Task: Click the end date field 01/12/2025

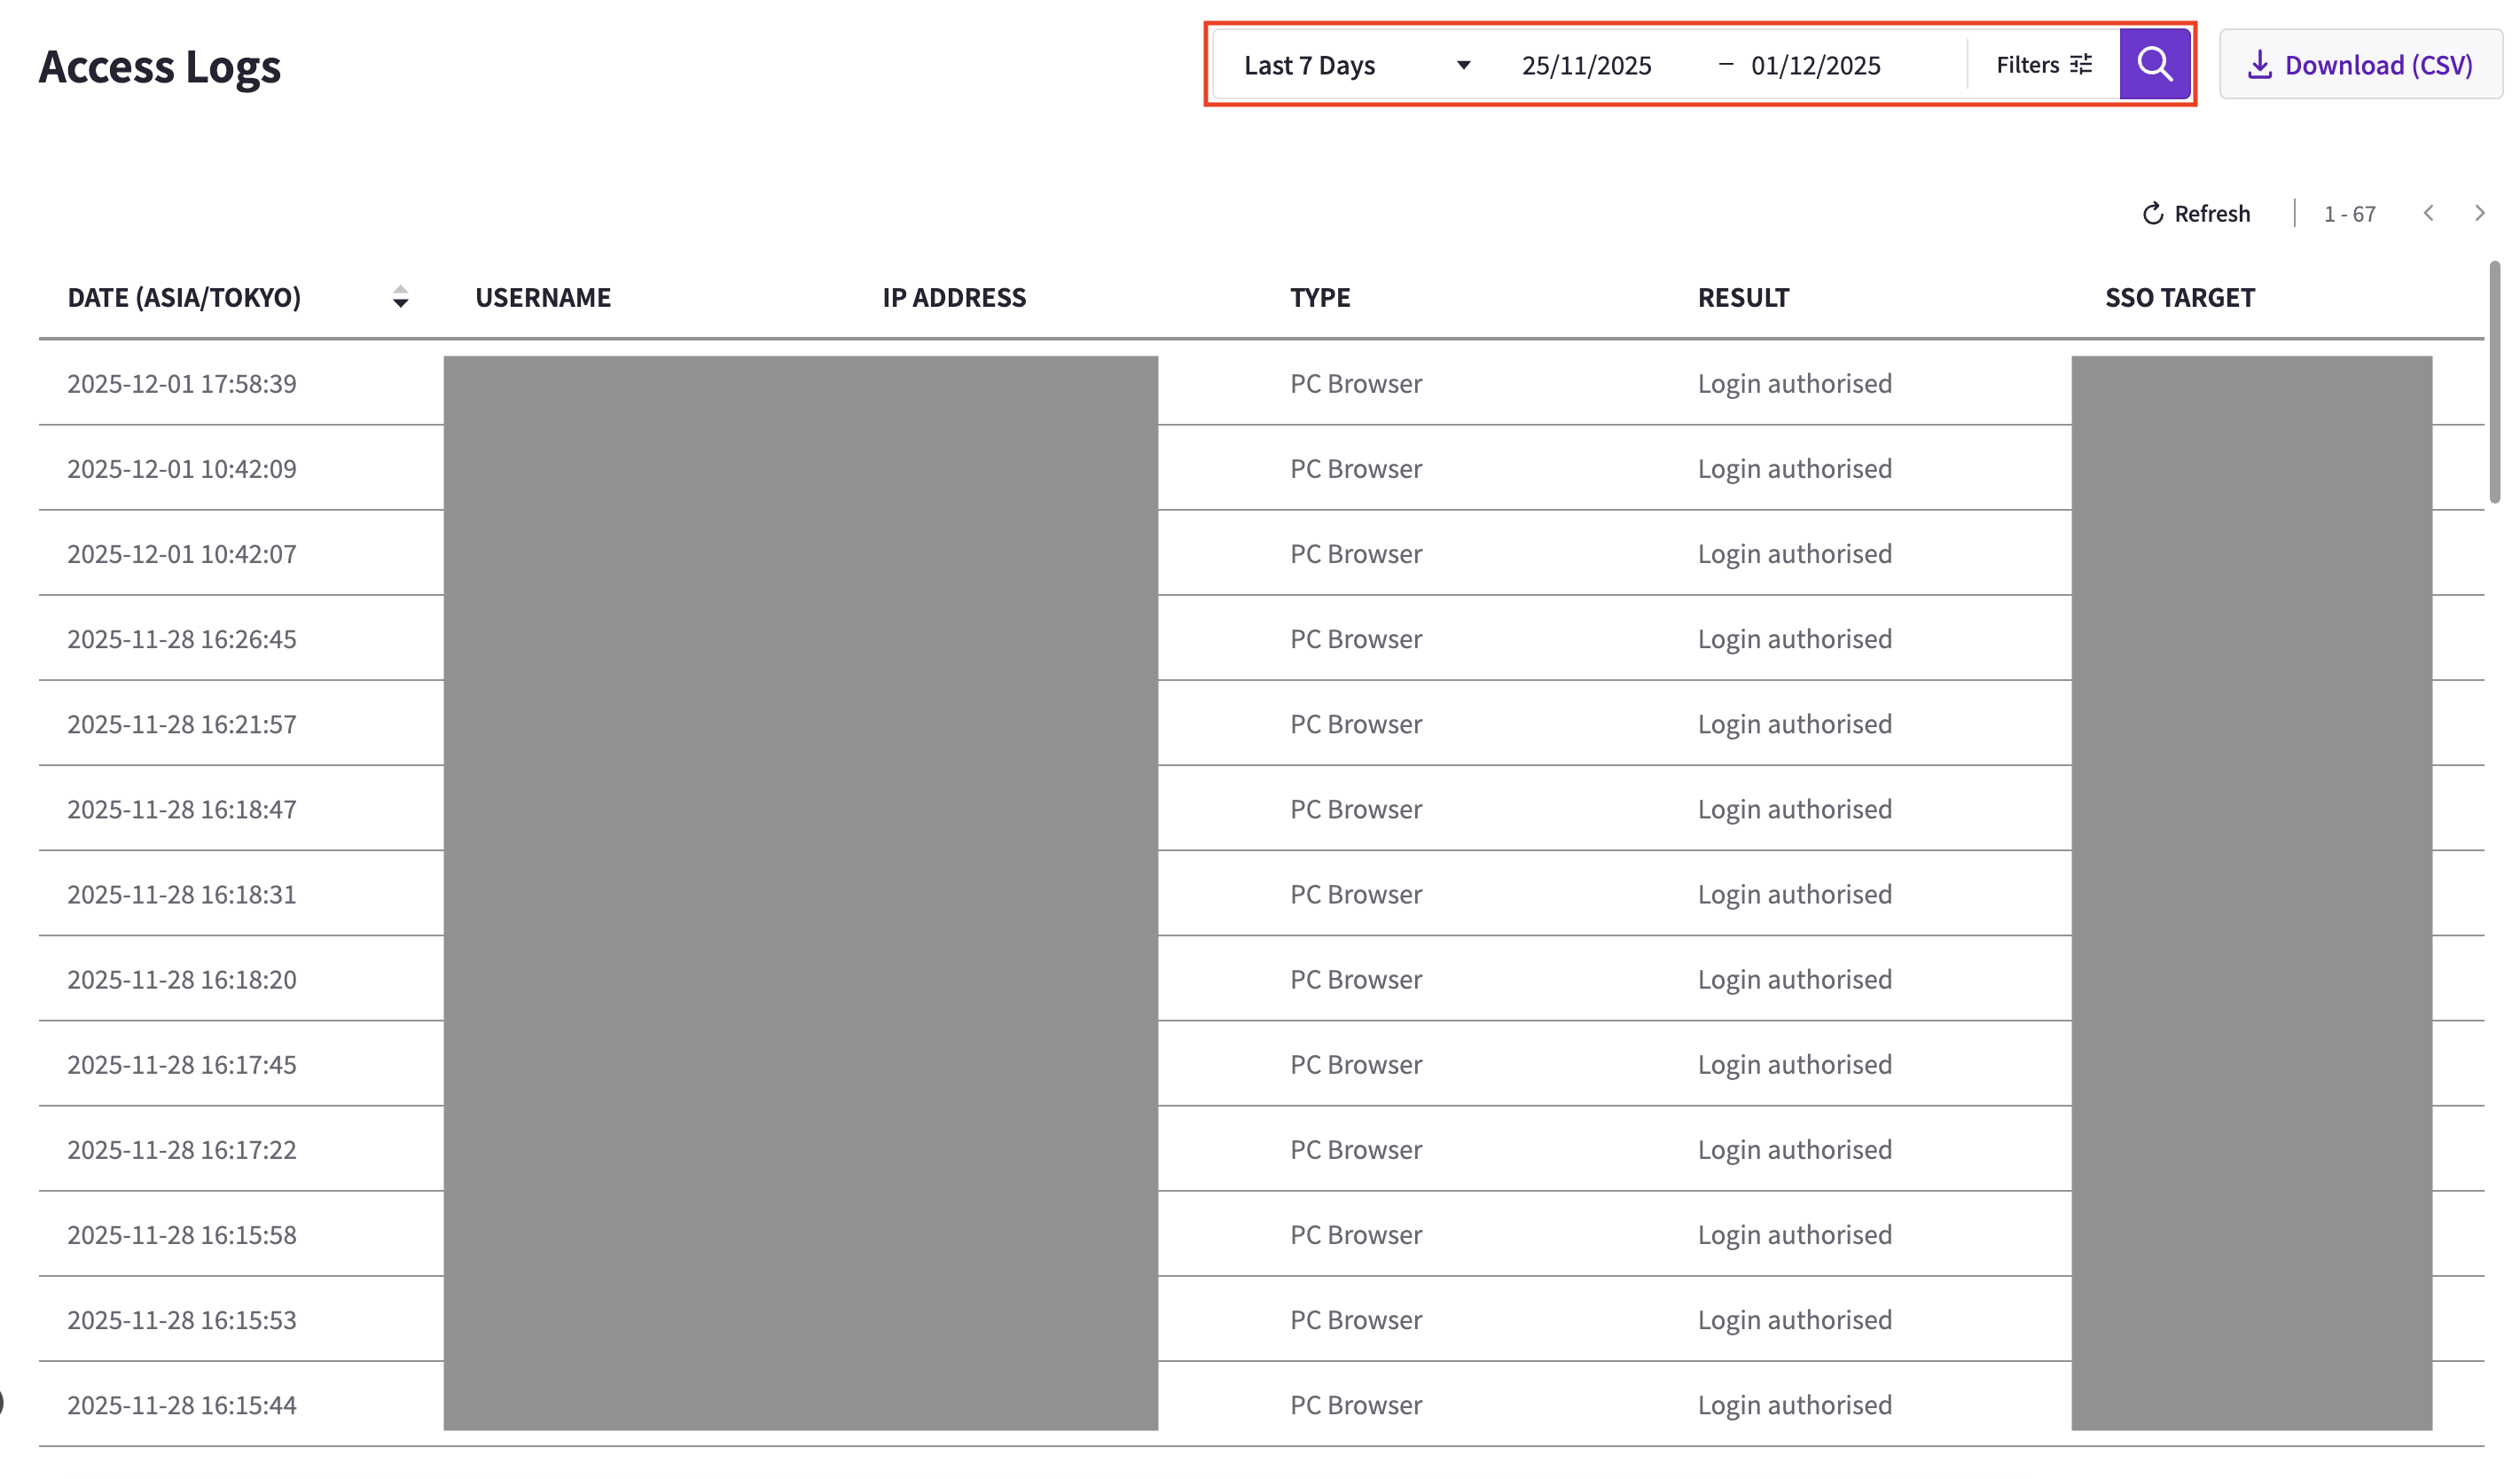Action: point(1815,66)
